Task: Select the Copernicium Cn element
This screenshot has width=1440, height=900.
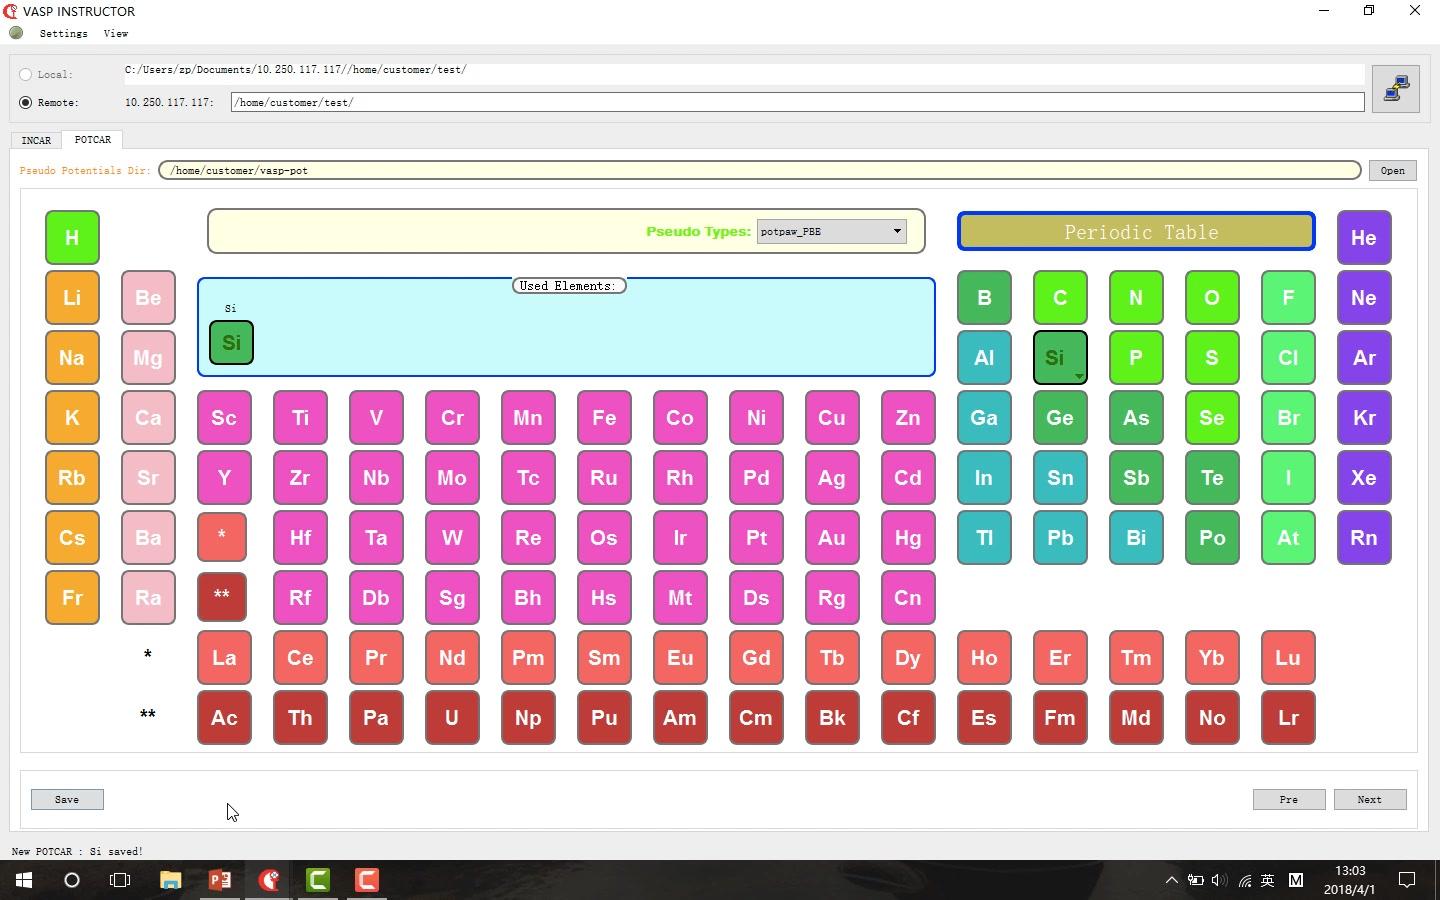Action: (x=908, y=598)
